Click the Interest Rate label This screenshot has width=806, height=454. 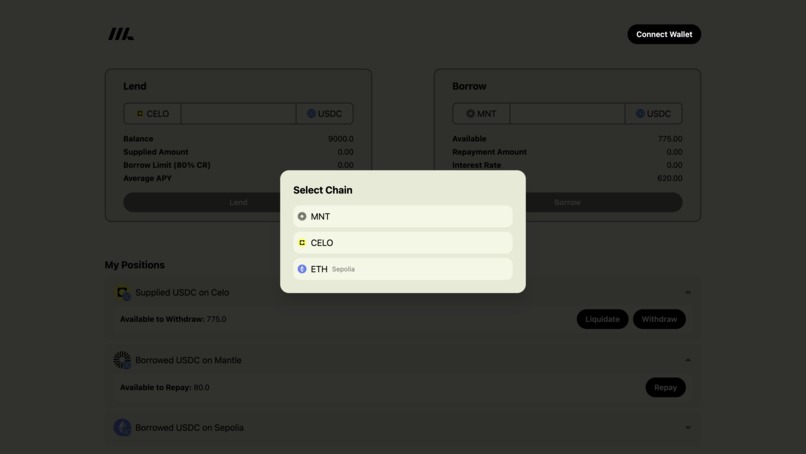click(477, 165)
